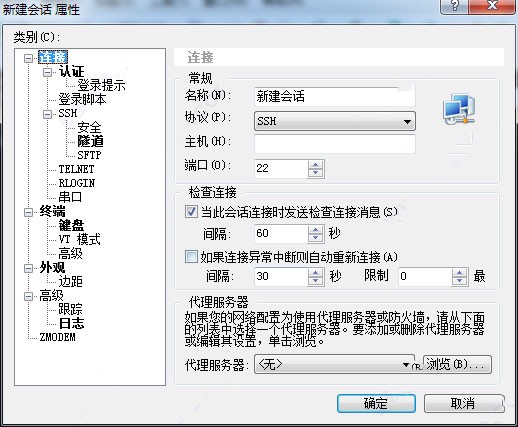
Task: Click the help question mark button
Action: click(x=455, y=6)
